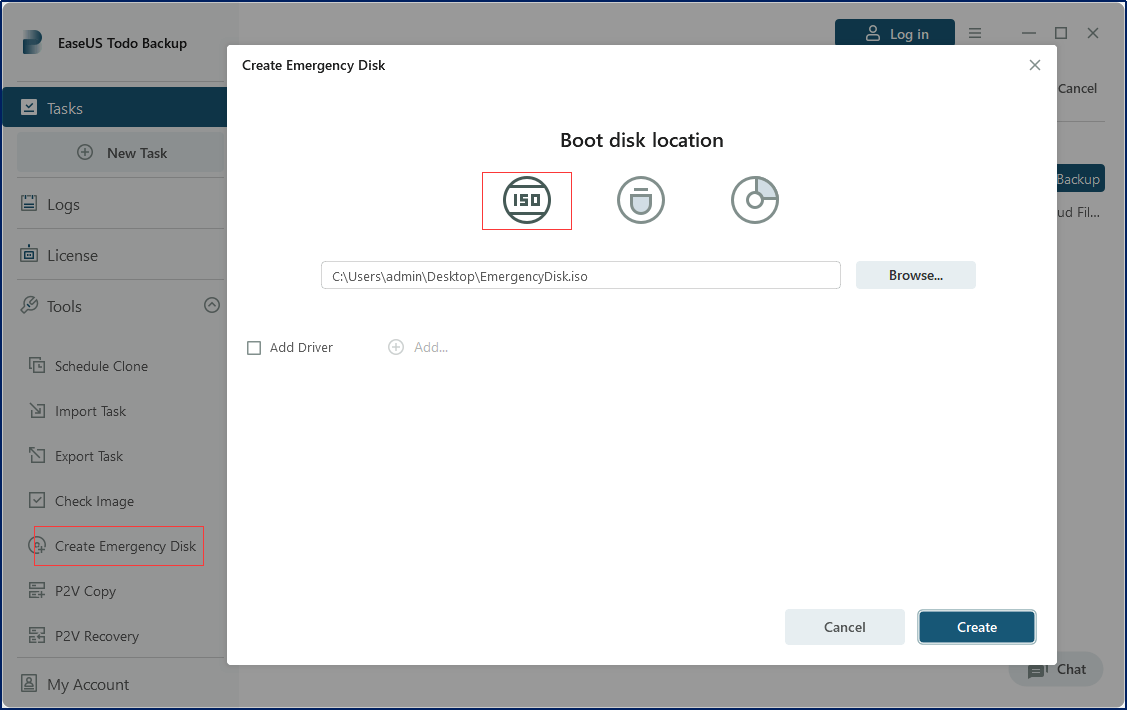Click the Export Task icon
The image size is (1127, 711).
(37, 455)
